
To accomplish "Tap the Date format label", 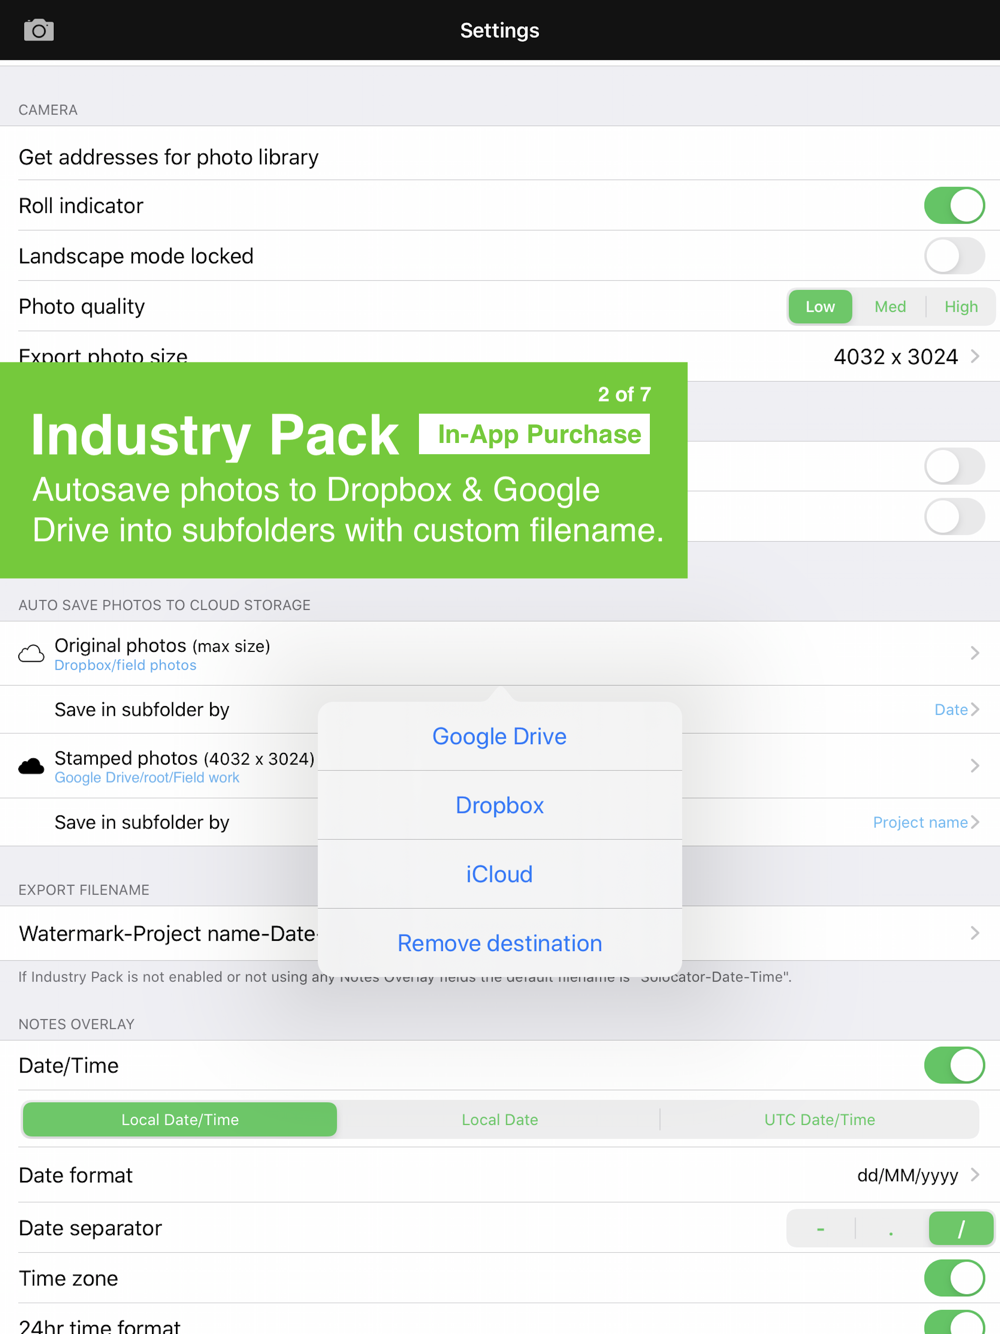I will point(76,1176).
